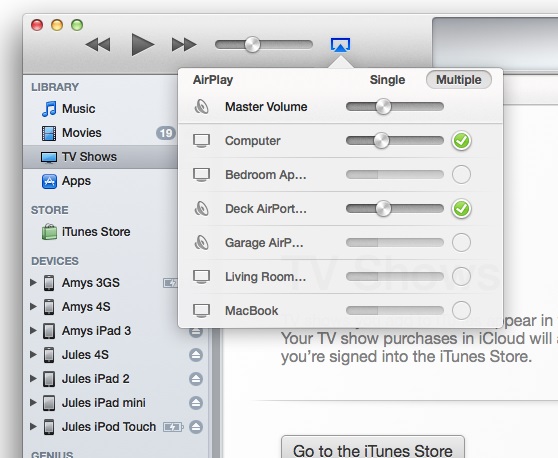Enable the MacBook output
558x458 pixels.
click(461, 310)
